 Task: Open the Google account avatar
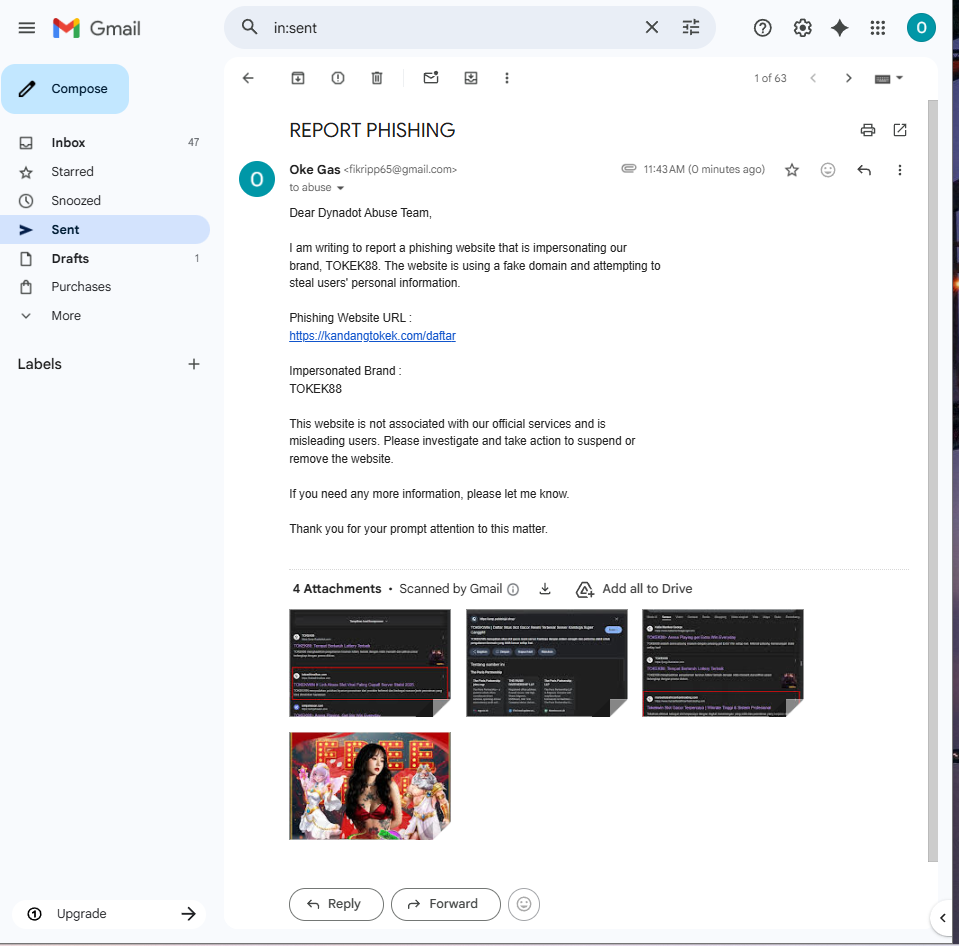[x=921, y=28]
